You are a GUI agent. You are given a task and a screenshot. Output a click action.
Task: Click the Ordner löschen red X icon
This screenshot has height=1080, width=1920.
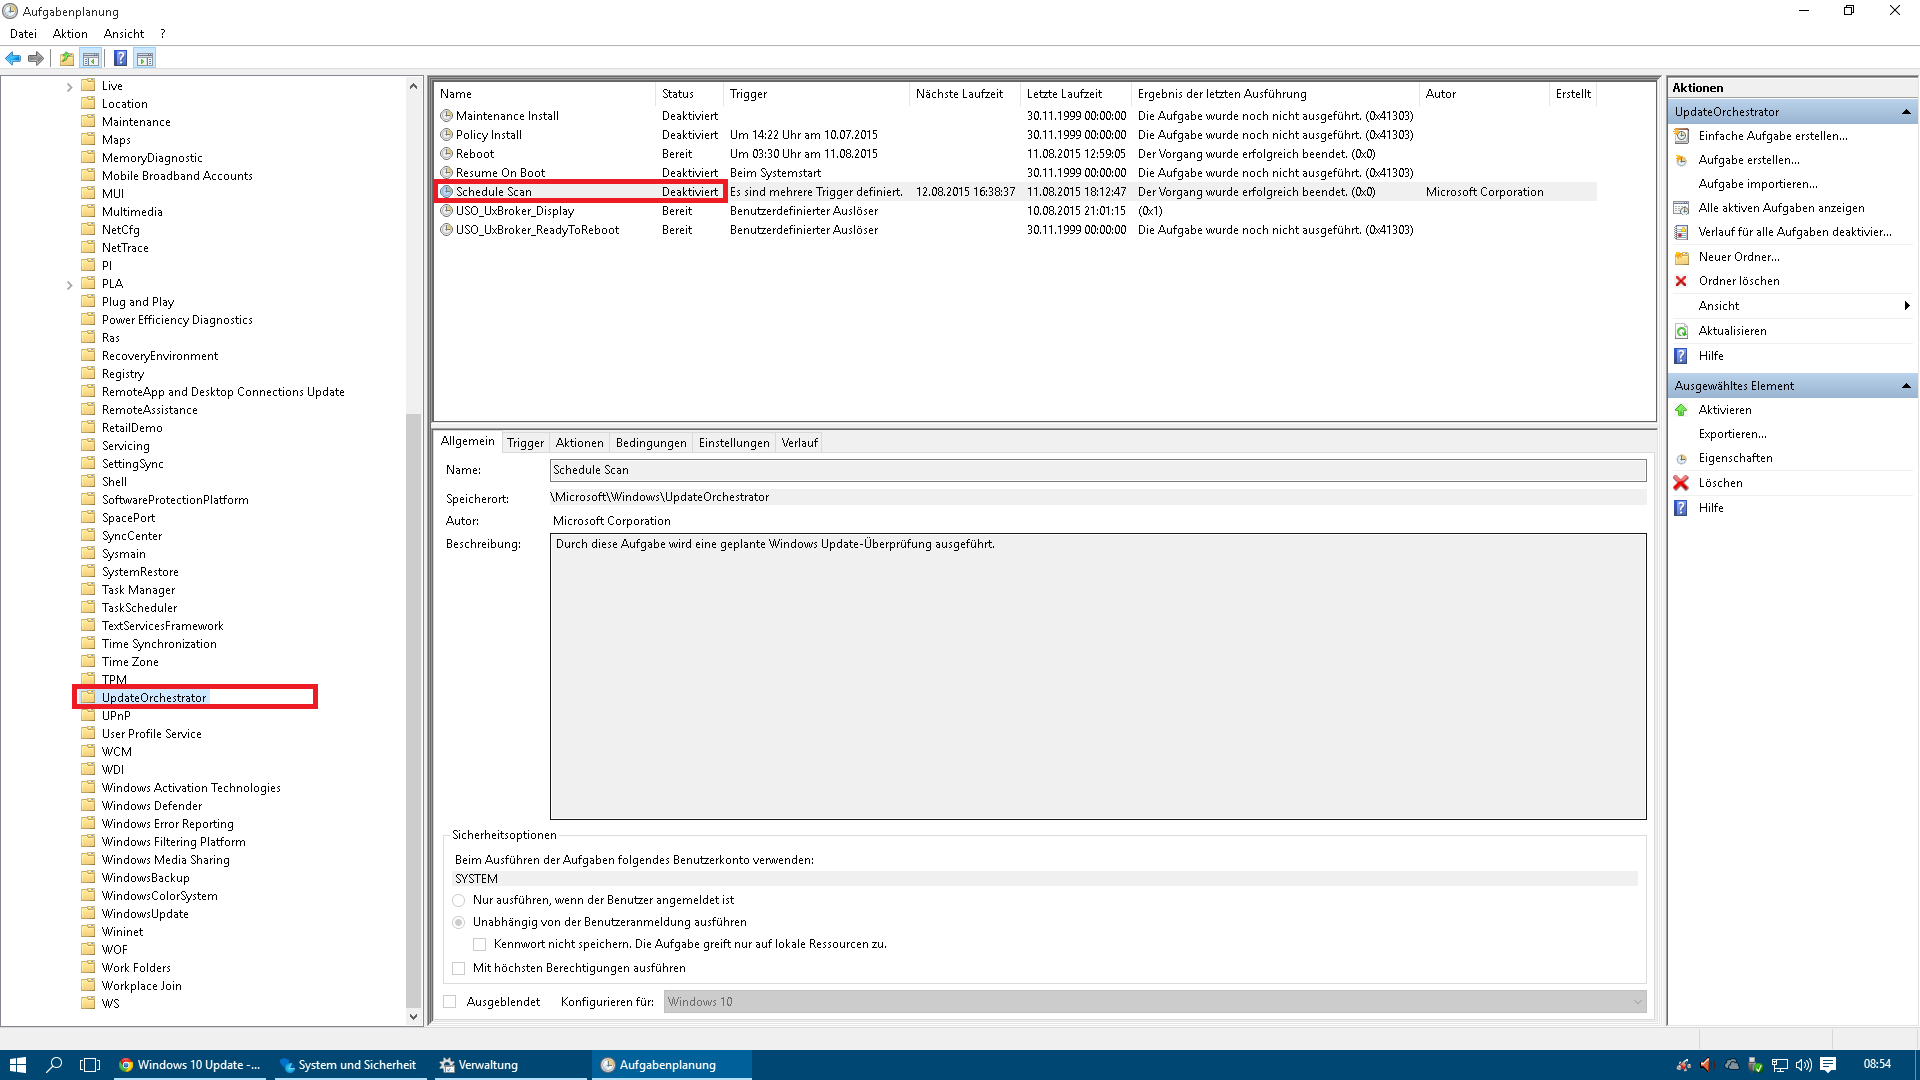[1681, 281]
